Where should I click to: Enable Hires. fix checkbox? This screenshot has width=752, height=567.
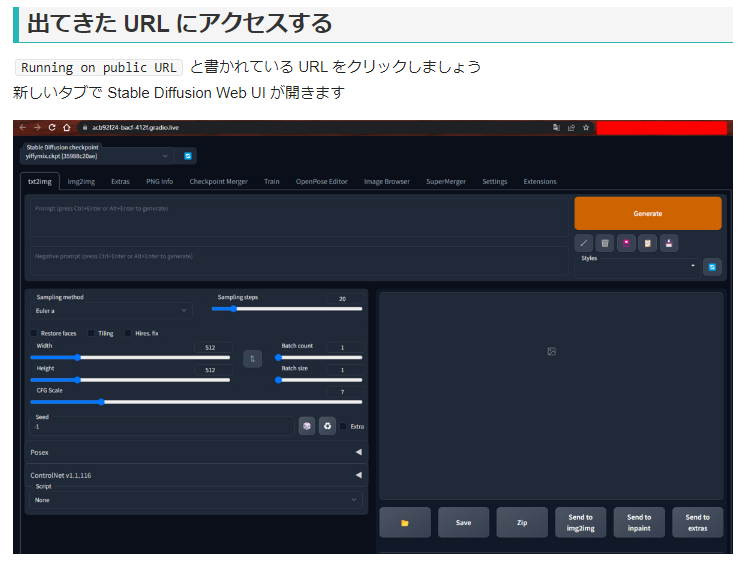[128, 333]
